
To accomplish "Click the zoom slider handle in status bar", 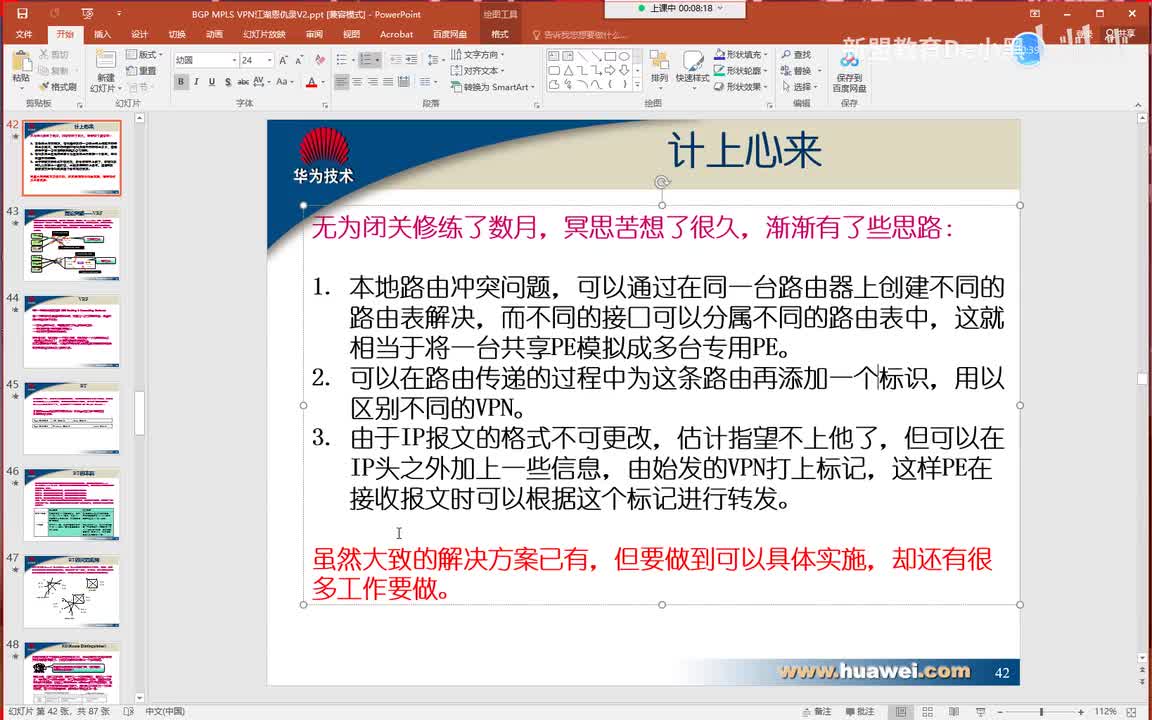I will click(1041, 711).
